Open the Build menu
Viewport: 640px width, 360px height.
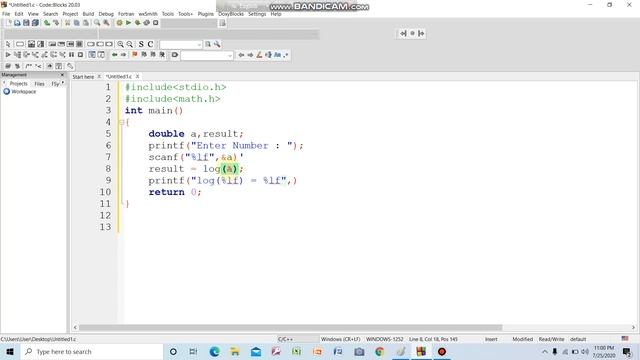click(x=88, y=14)
